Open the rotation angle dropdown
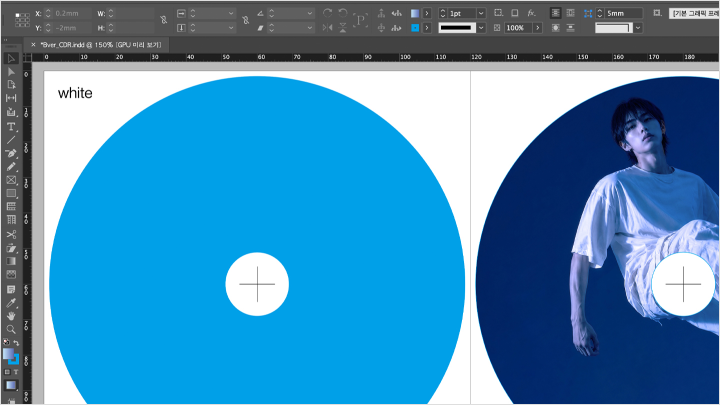The width and height of the screenshot is (720, 405). coord(310,14)
